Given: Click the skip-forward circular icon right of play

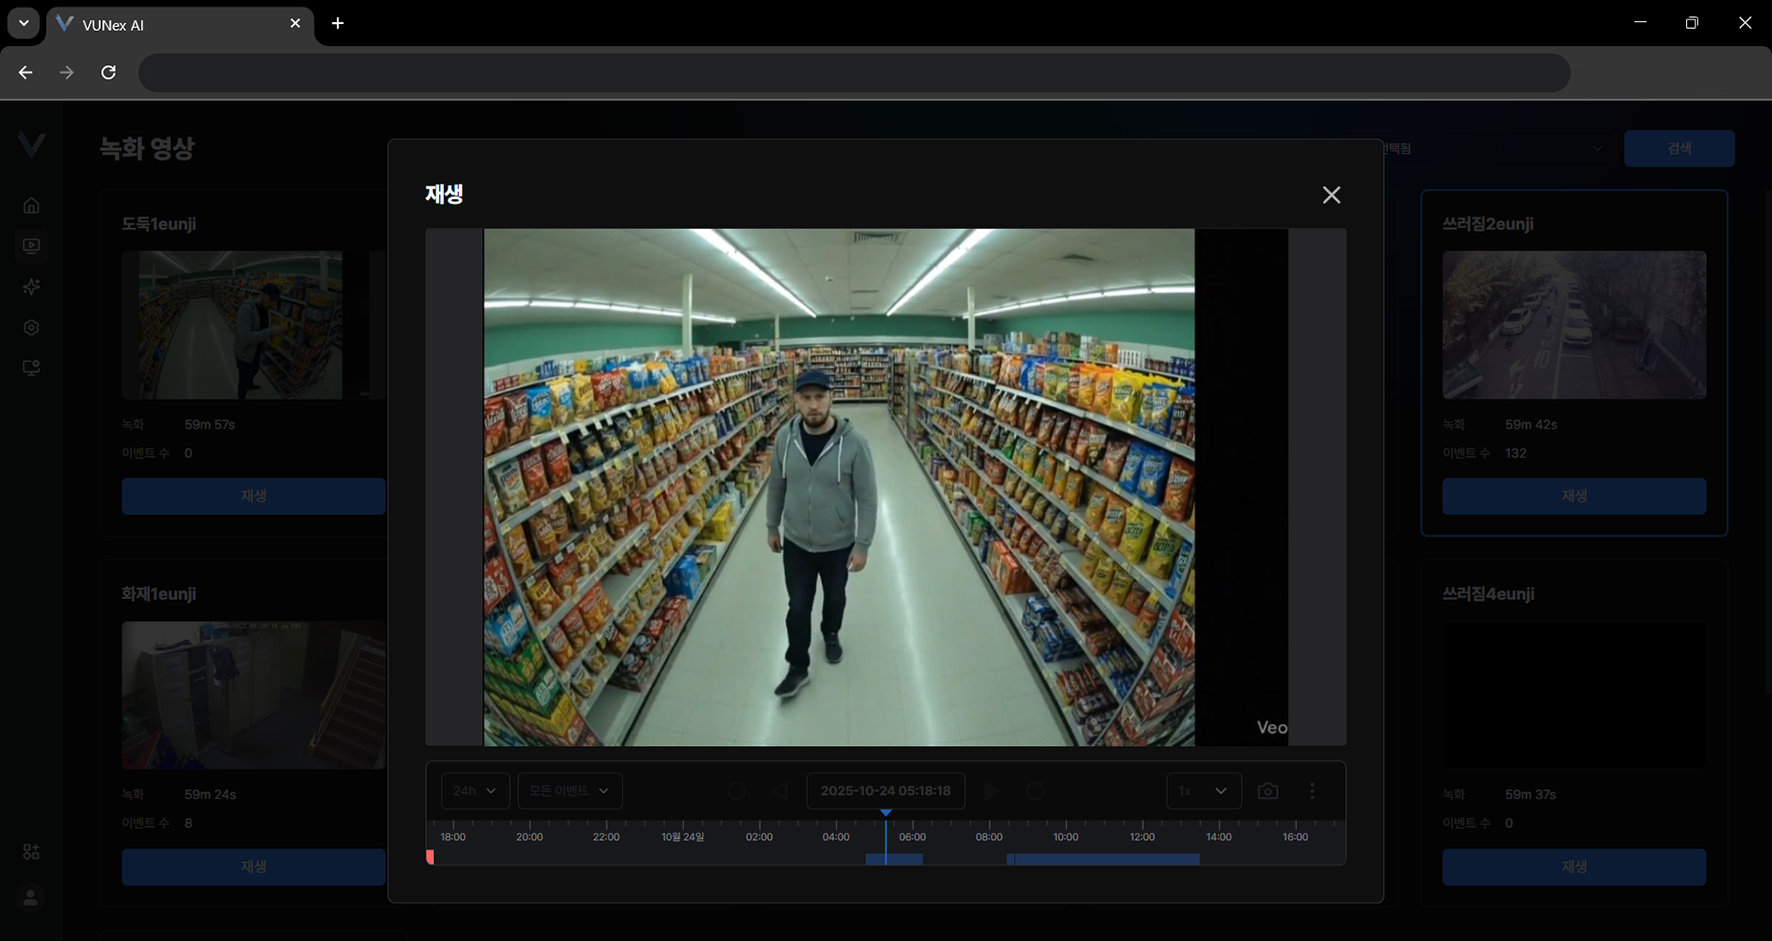Looking at the screenshot, I should pyautogui.click(x=1035, y=791).
